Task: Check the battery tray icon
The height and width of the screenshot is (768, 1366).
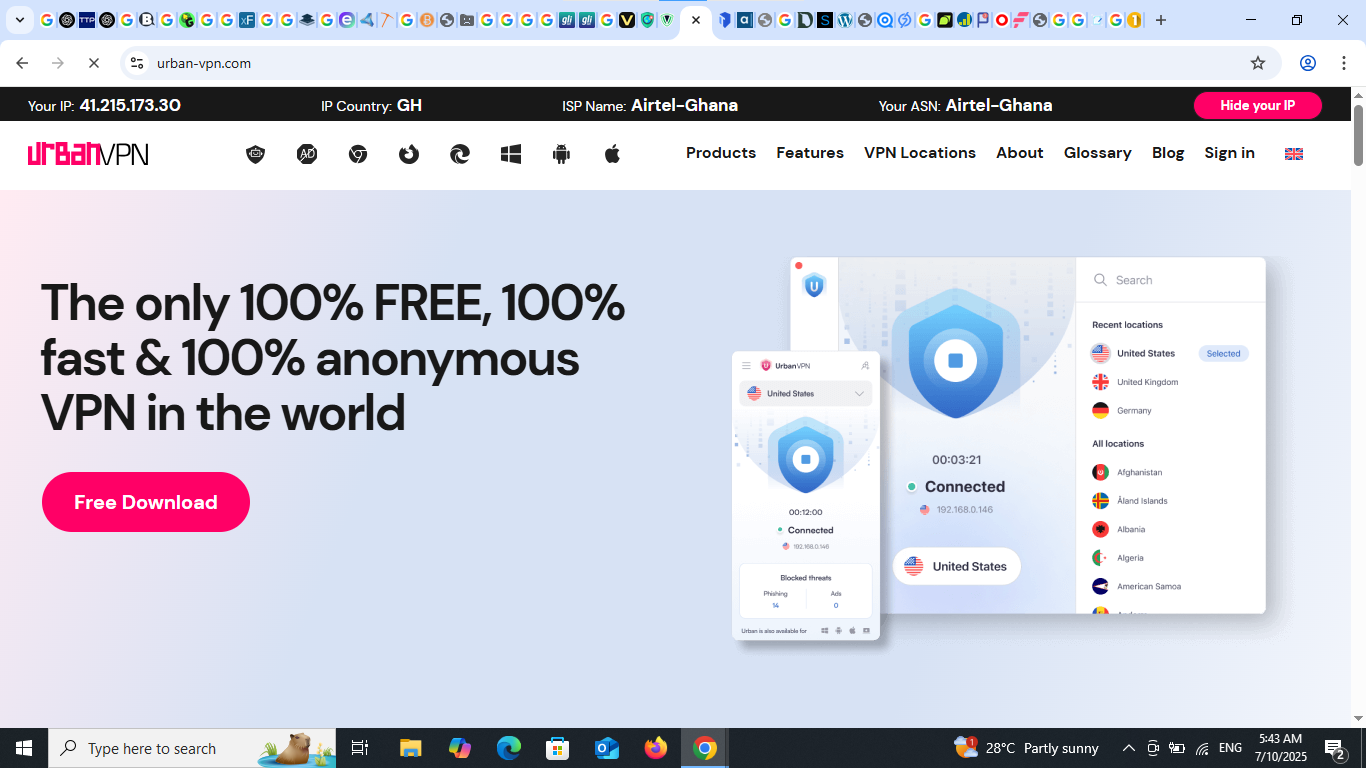Action: point(1177,748)
